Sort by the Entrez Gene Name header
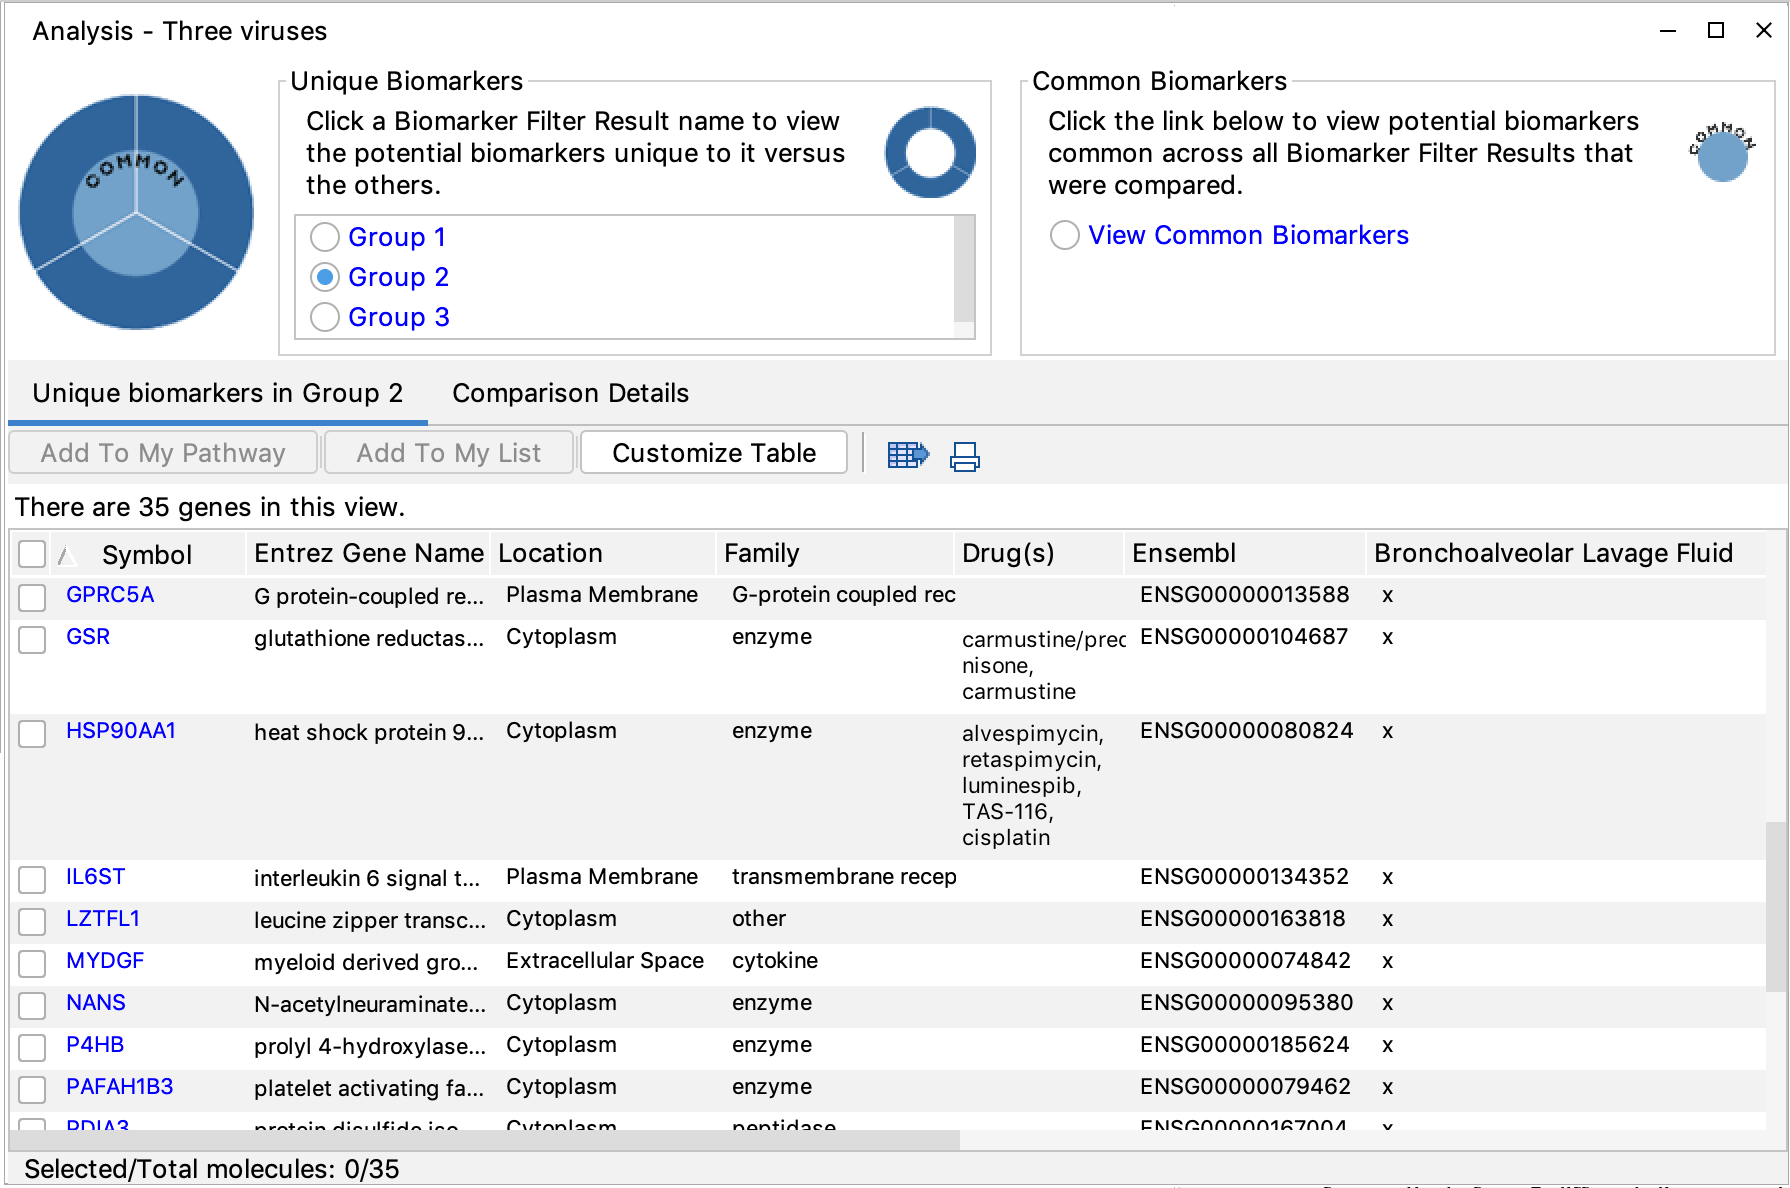 (x=368, y=553)
